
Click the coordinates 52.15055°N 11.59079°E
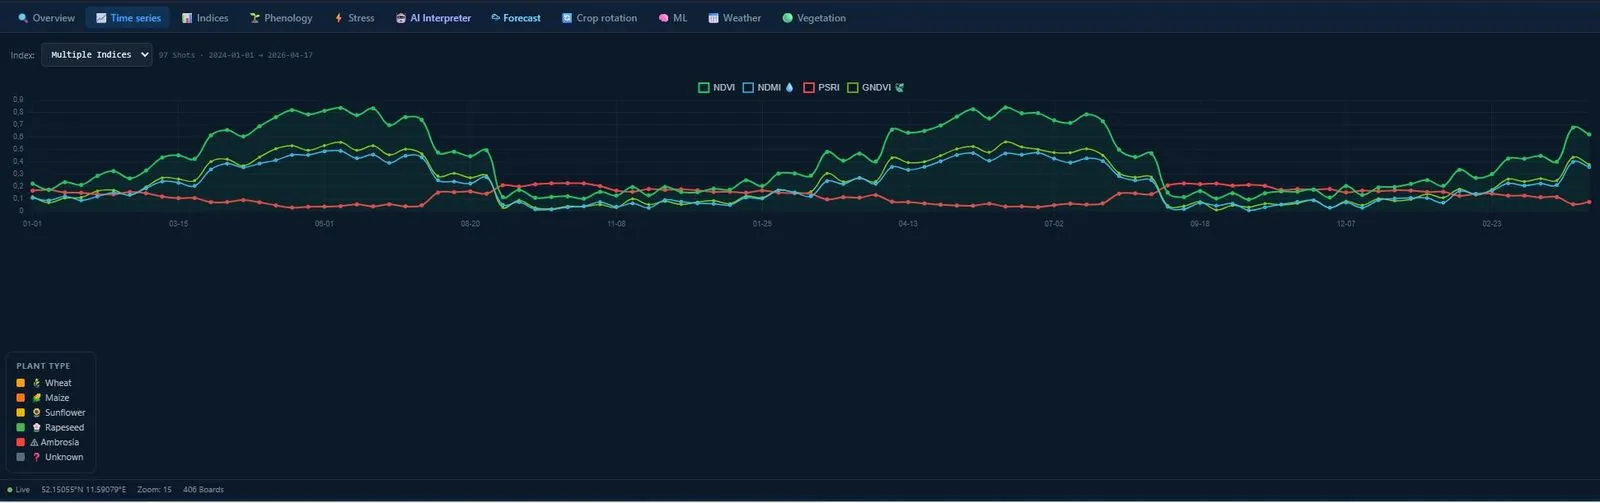click(84, 490)
